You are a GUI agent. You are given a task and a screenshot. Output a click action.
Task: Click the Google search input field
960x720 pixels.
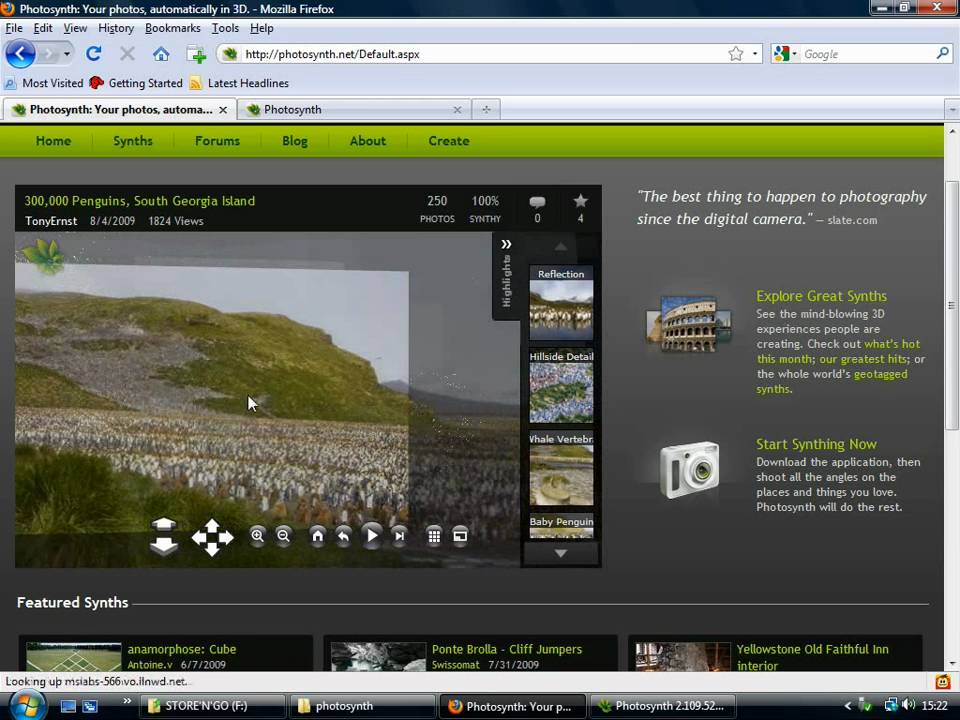[866, 54]
